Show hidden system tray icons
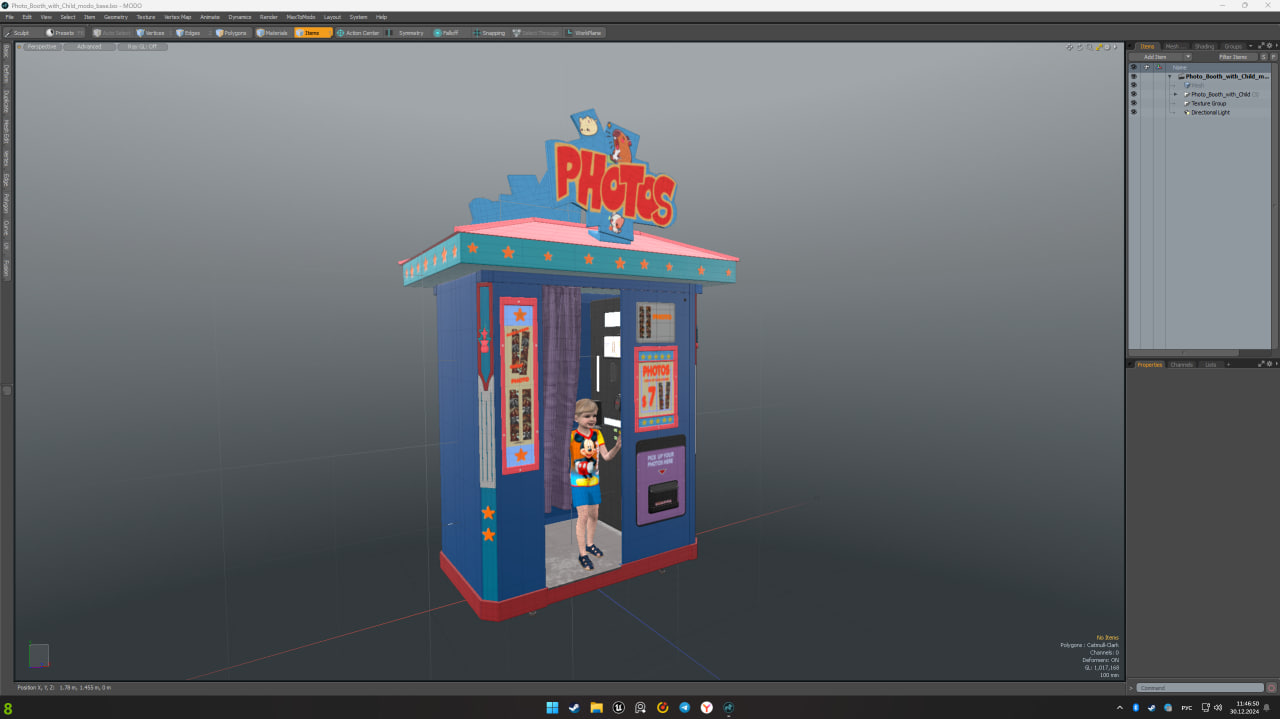1280x719 pixels. pos(1120,708)
